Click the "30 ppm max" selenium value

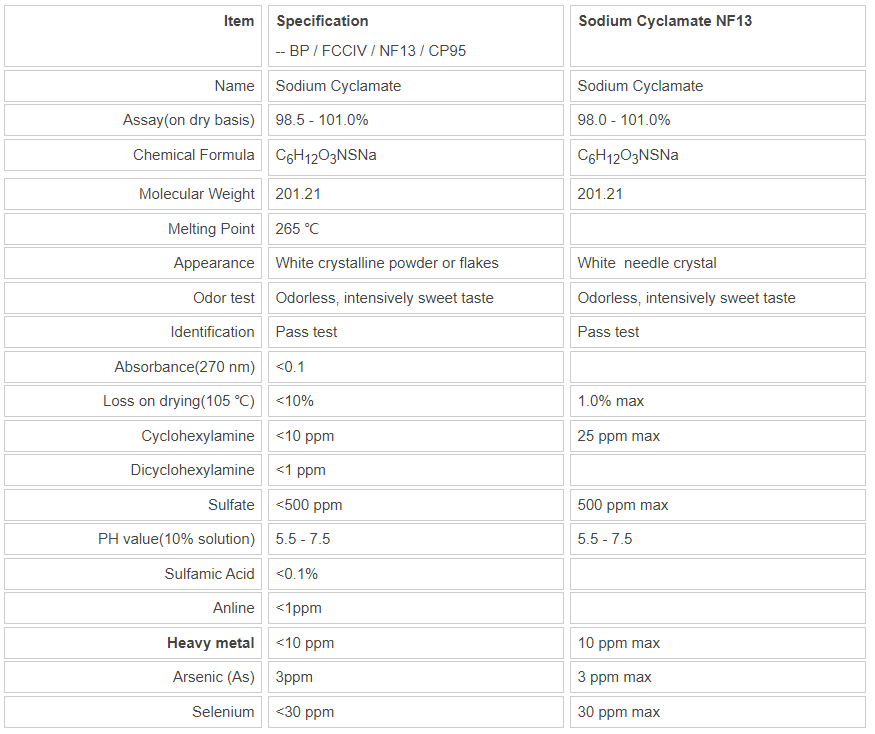coord(619,712)
